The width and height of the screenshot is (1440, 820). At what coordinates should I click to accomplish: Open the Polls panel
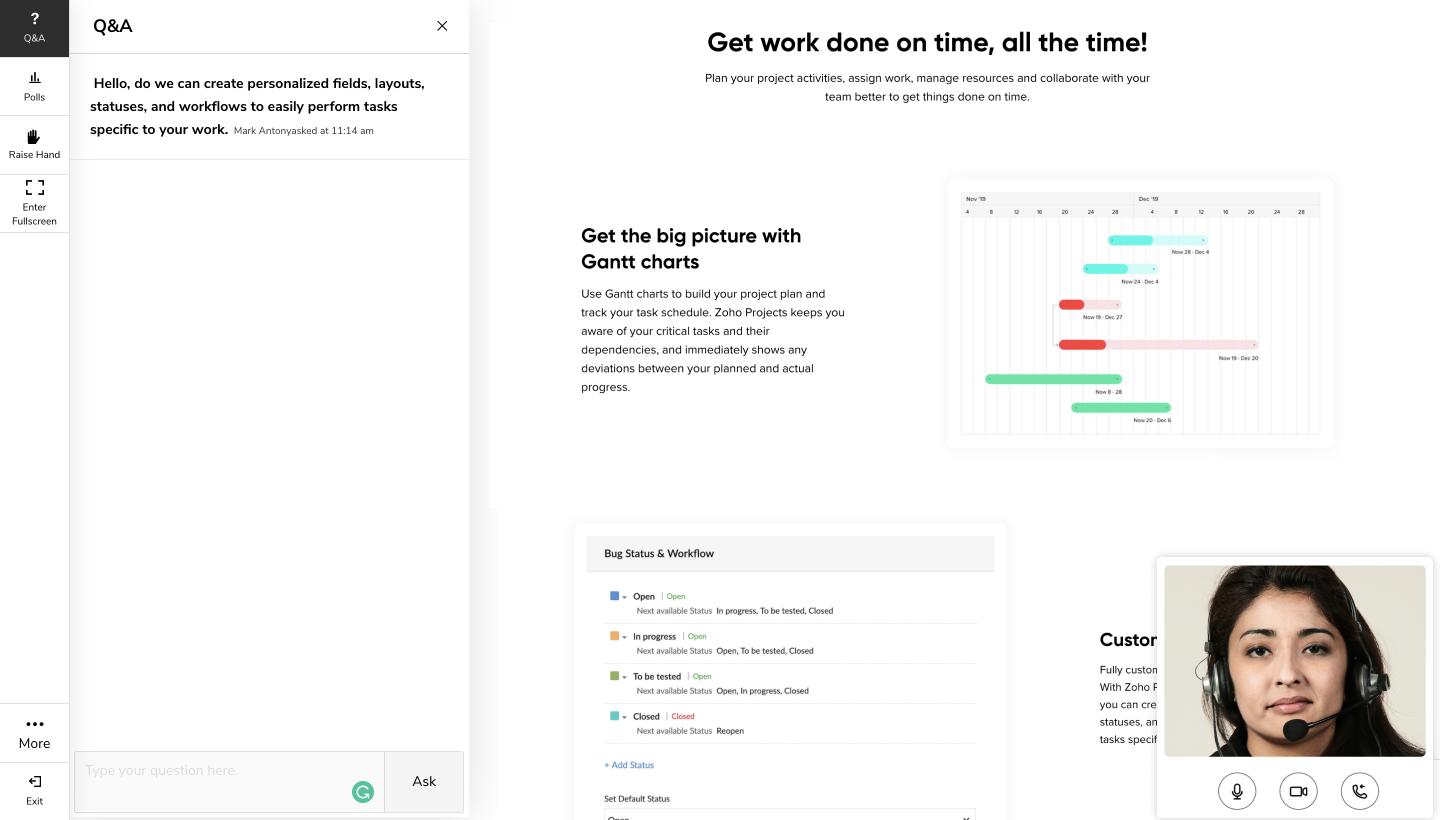pyautogui.click(x=34, y=86)
